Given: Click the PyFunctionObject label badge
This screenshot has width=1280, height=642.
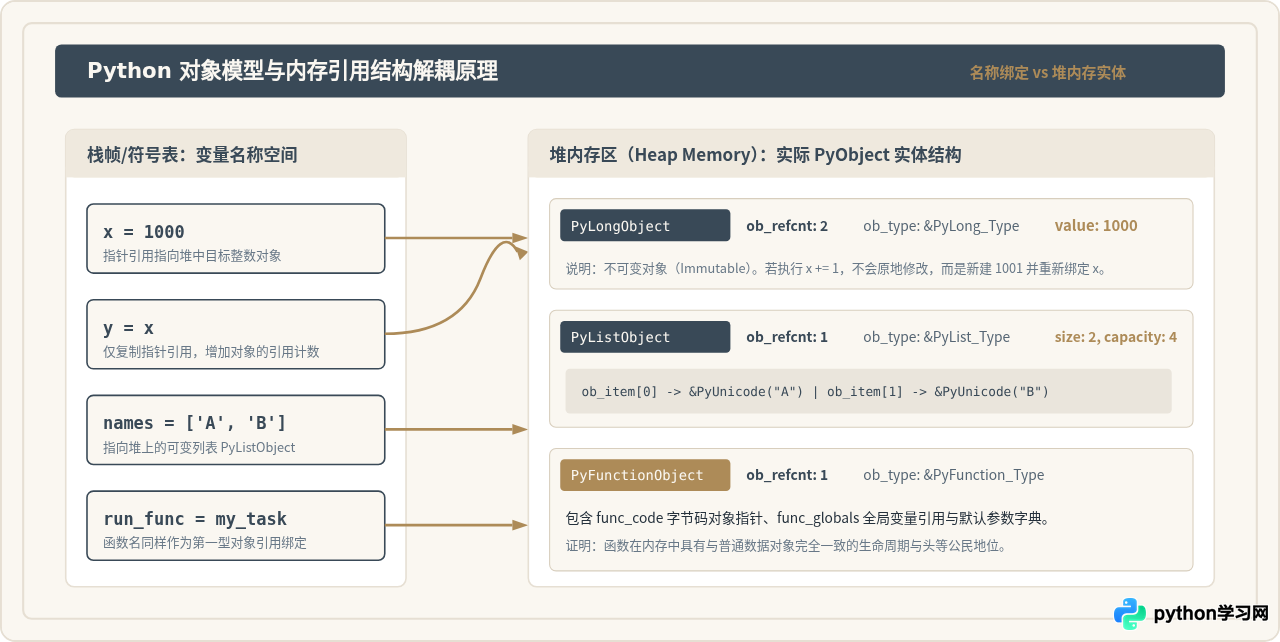Looking at the screenshot, I should [645, 475].
